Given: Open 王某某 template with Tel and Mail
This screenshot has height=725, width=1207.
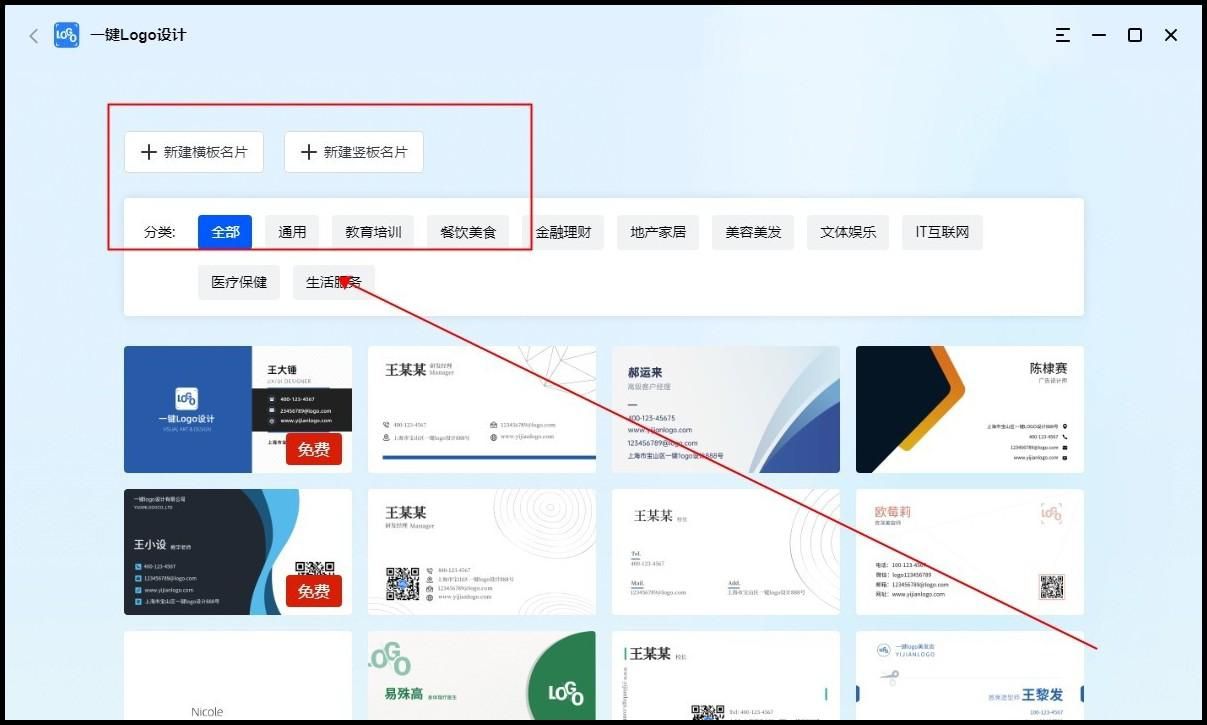Looking at the screenshot, I should [x=726, y=552].
